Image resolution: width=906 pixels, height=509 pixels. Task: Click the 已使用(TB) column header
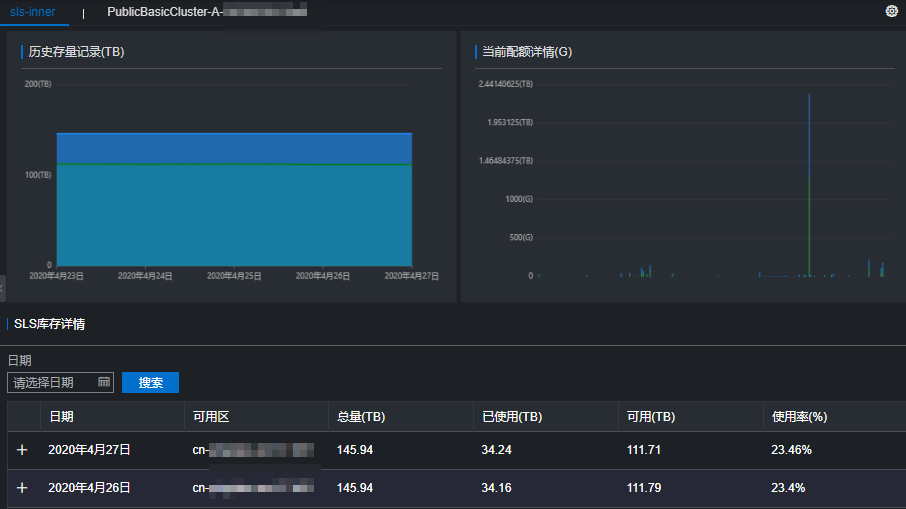[x=512, y=417]
